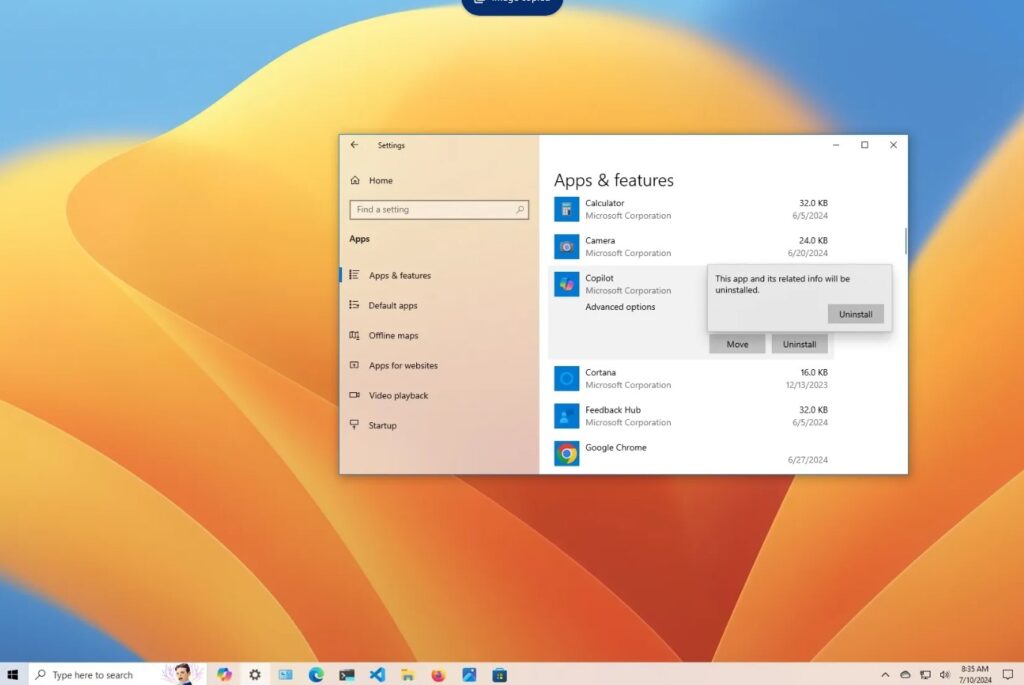
Task: Click the Uninstall button beside Move
Action: (x=799, y=344)
